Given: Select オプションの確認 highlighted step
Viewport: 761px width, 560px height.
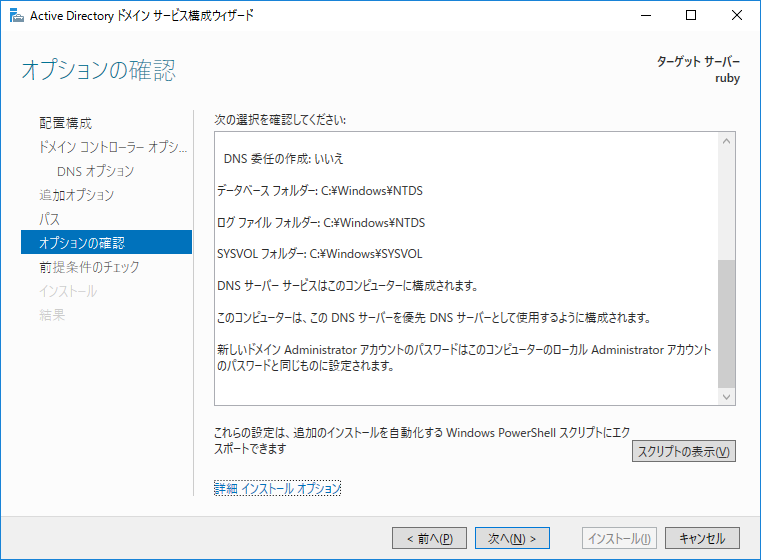Looking at the screenshot, I should tap(106, 242).
